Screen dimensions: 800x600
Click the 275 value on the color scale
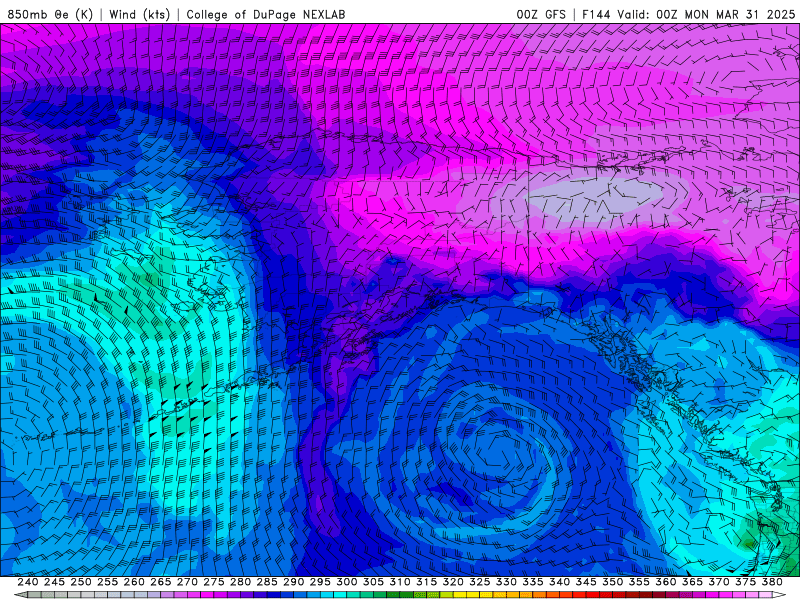click(x=214, y=582)
